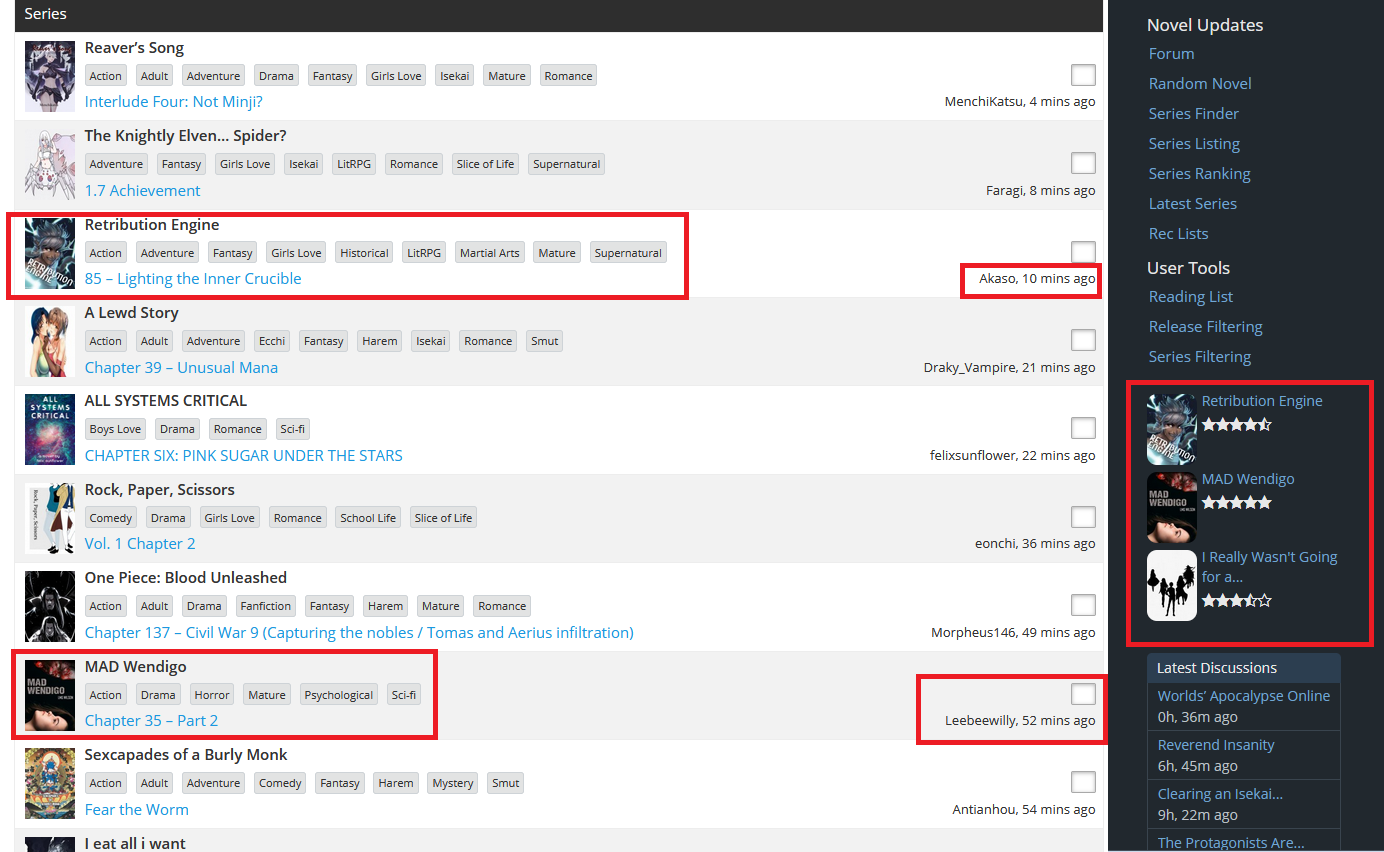
Task: Click The Knightly Elven Spider cover image
Action: (50, 164)
